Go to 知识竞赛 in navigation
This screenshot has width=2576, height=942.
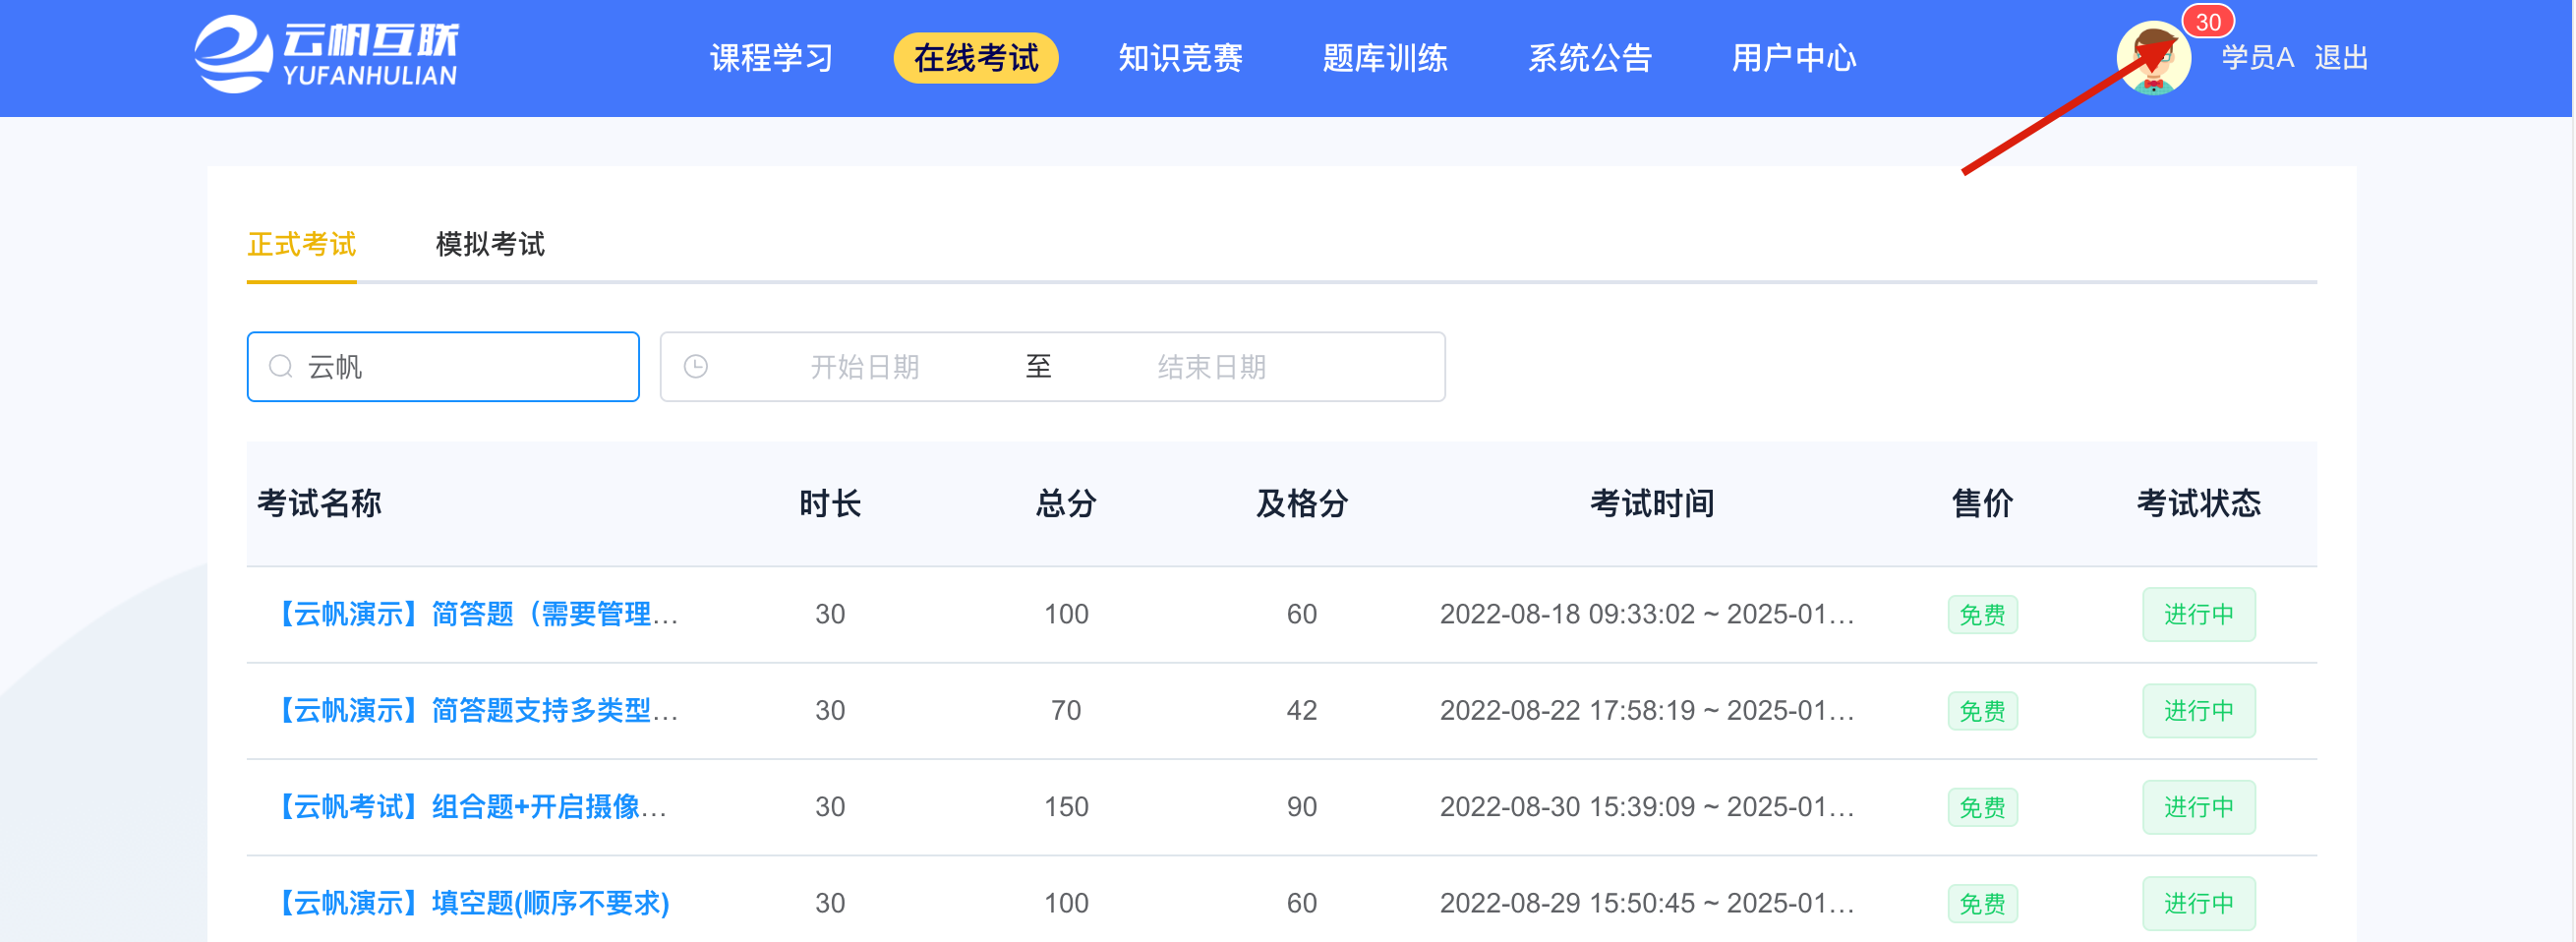1180,58
